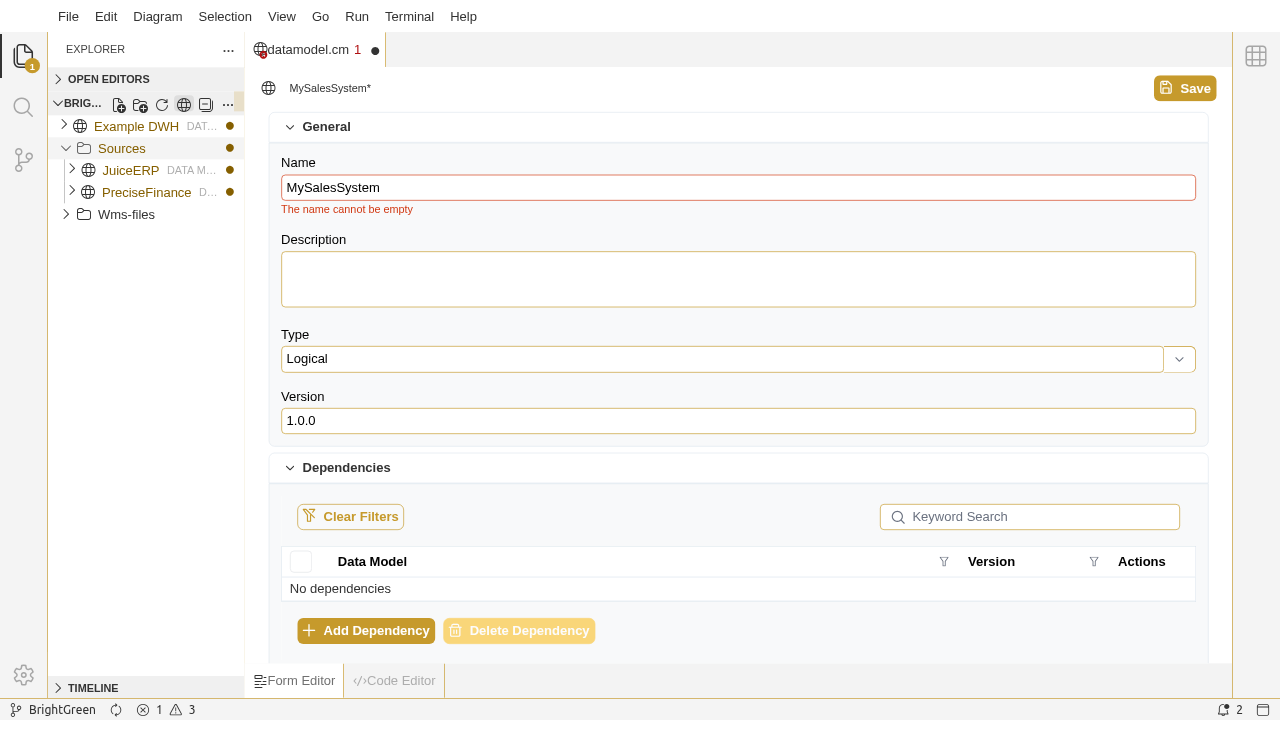Click into the Keyword Search field
Viewport: 1280px width, 750px height.
pos(1040,517)
